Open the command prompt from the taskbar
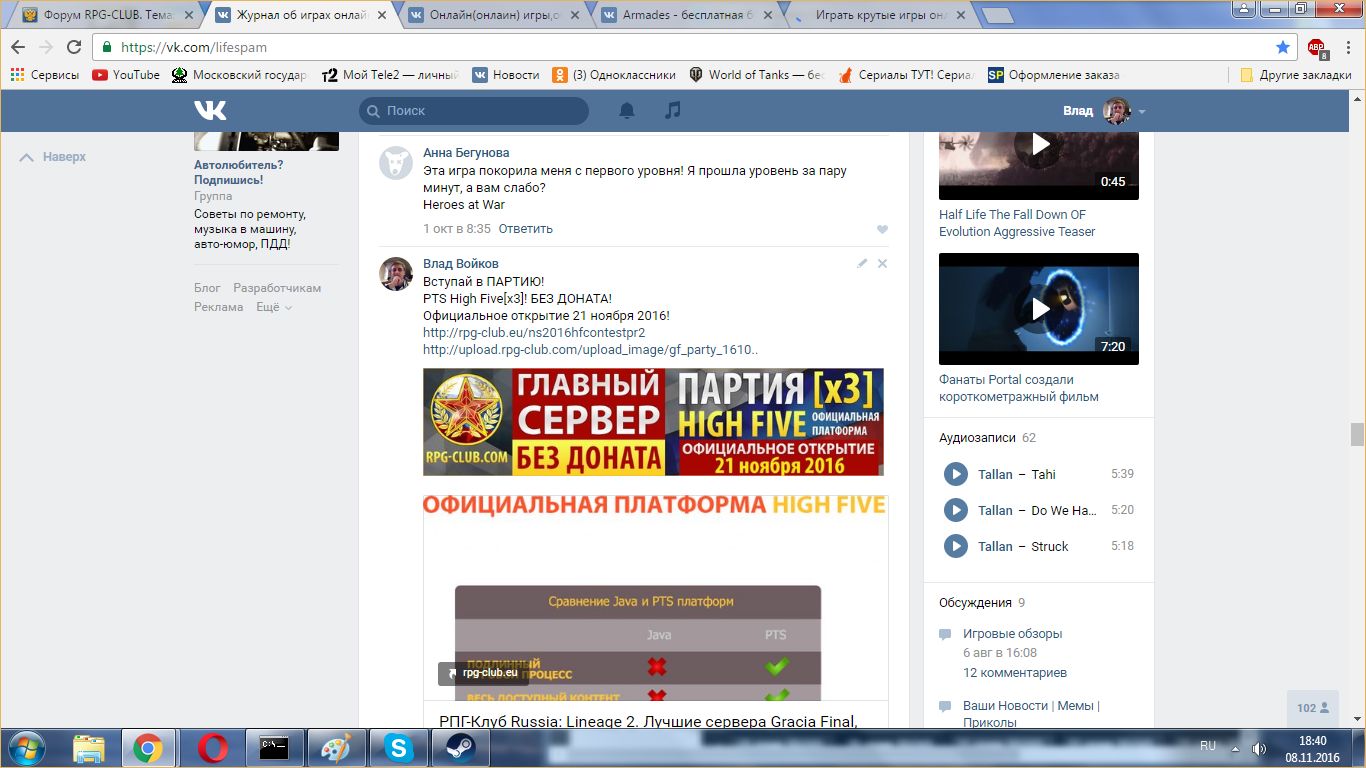 click(274, 748)
